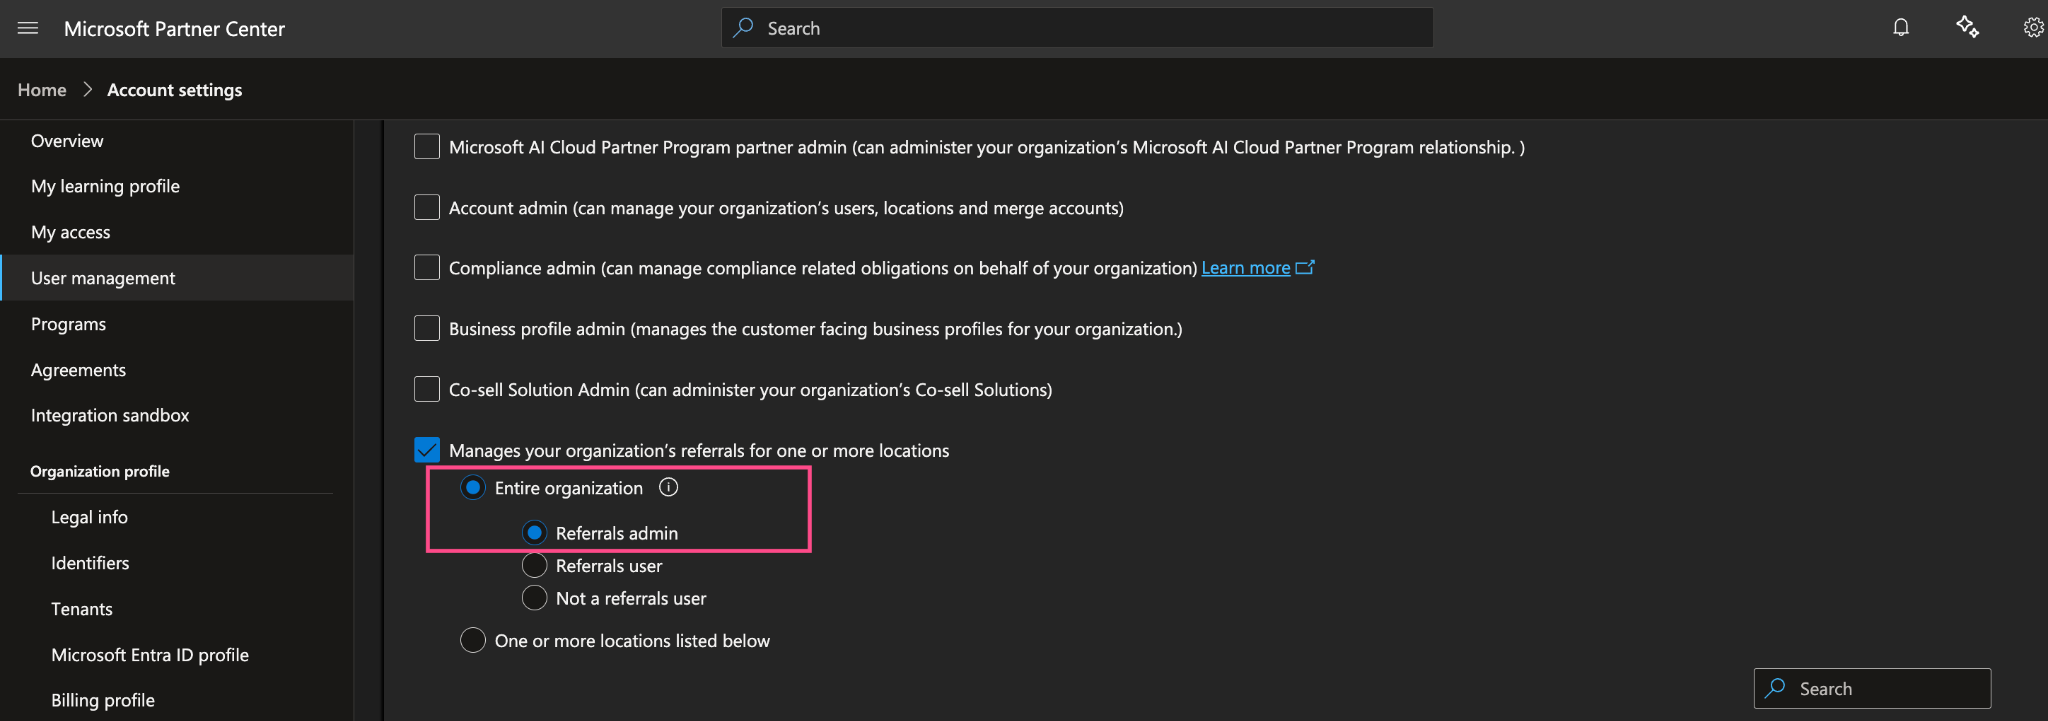Click the top Search field
The image size is (2048, 721).
tap(1077, 28)
